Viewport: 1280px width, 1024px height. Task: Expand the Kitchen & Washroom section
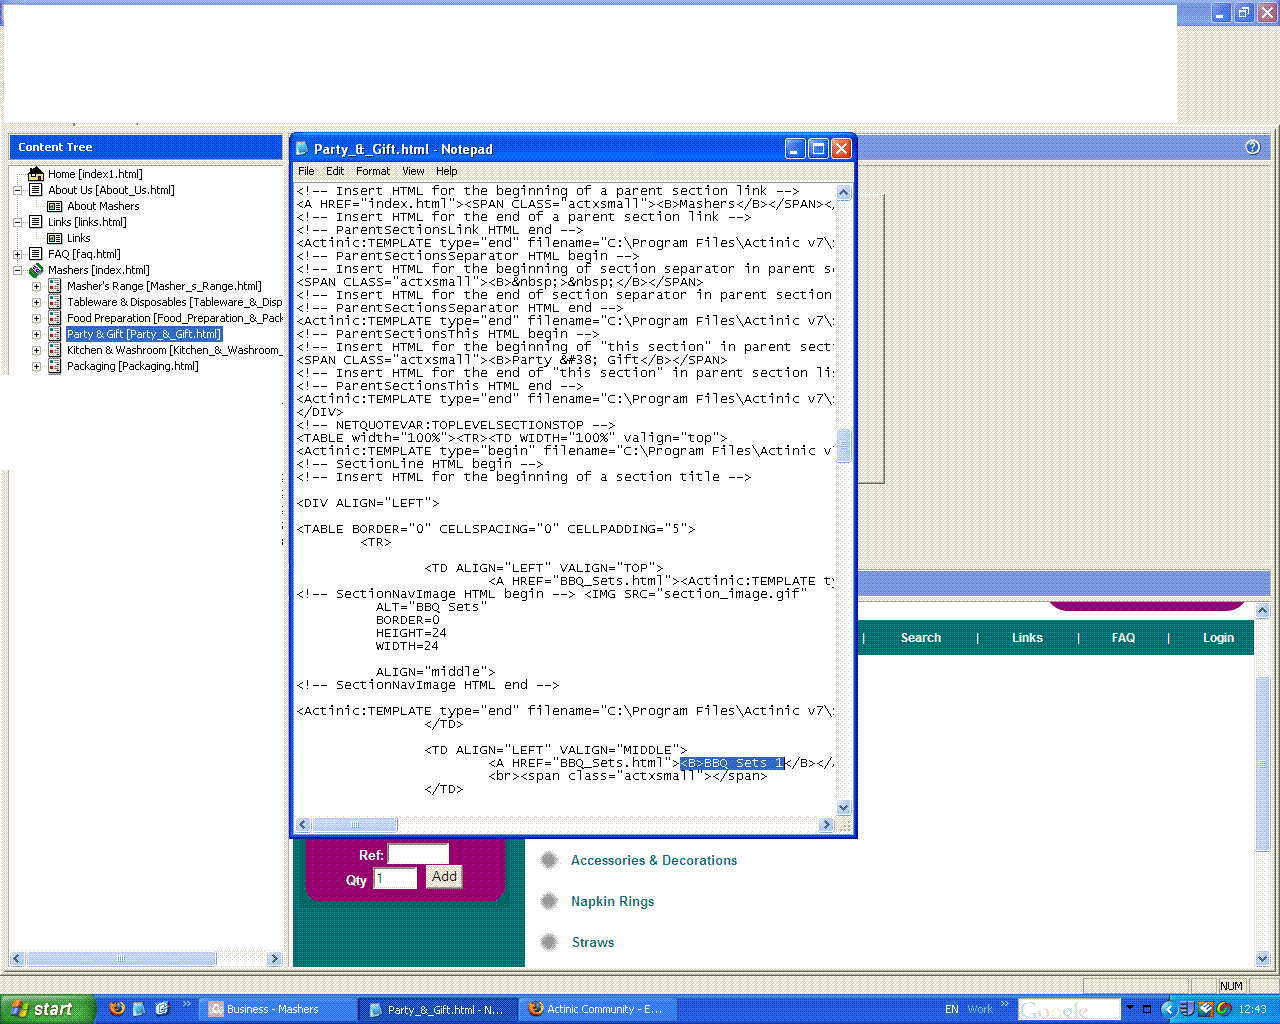click(36, 350)
